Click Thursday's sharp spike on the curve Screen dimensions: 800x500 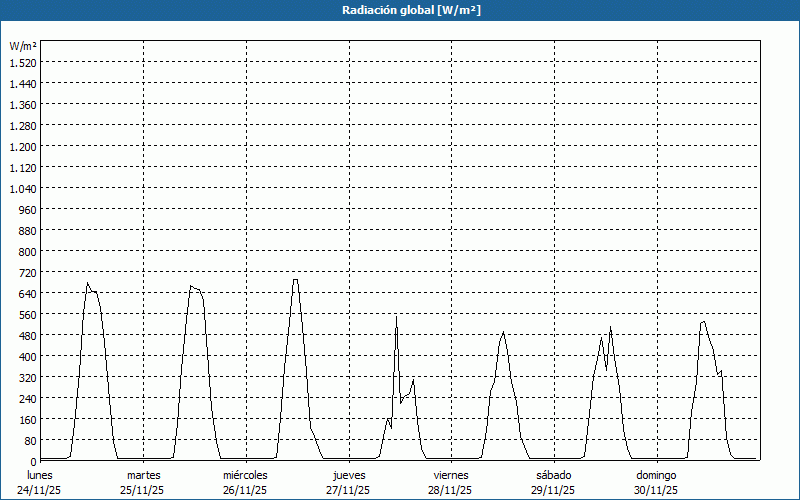(x=396, y=317)
